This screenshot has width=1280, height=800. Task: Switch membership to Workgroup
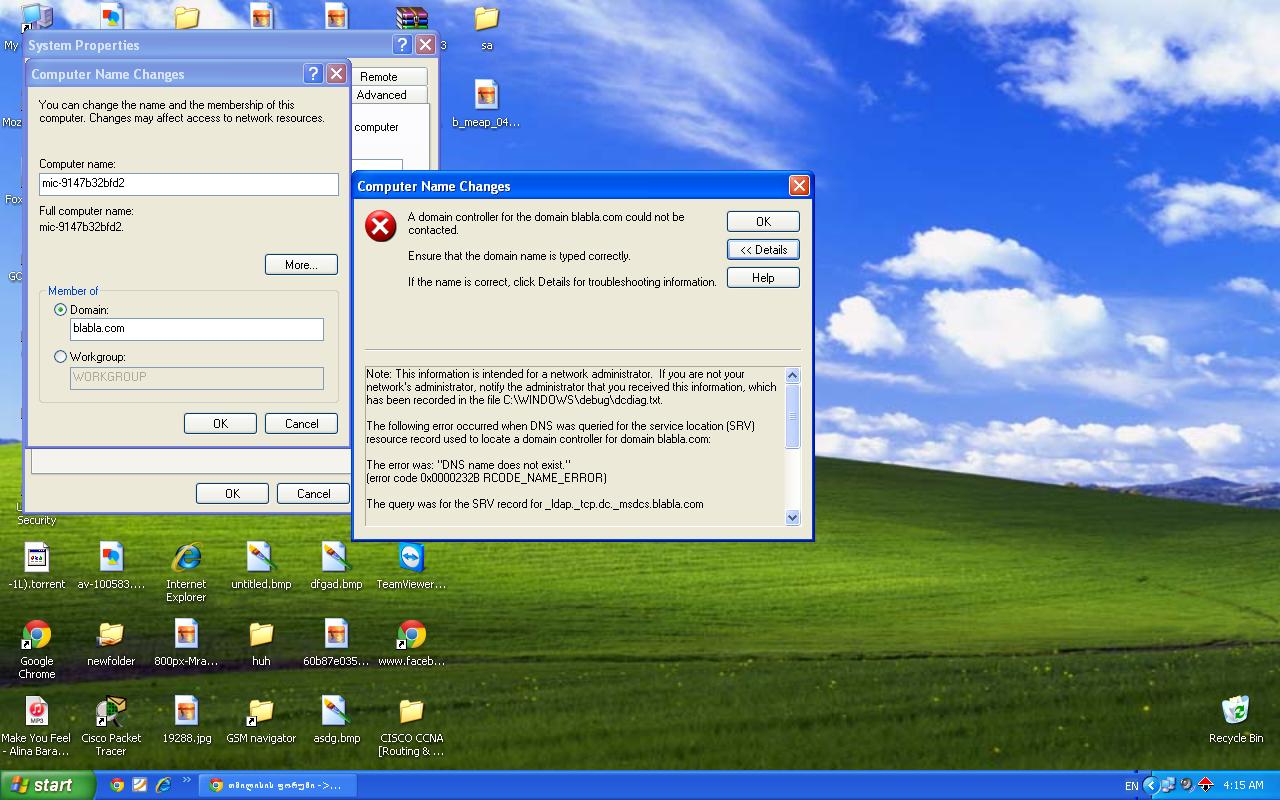click(x=60, y=357)
